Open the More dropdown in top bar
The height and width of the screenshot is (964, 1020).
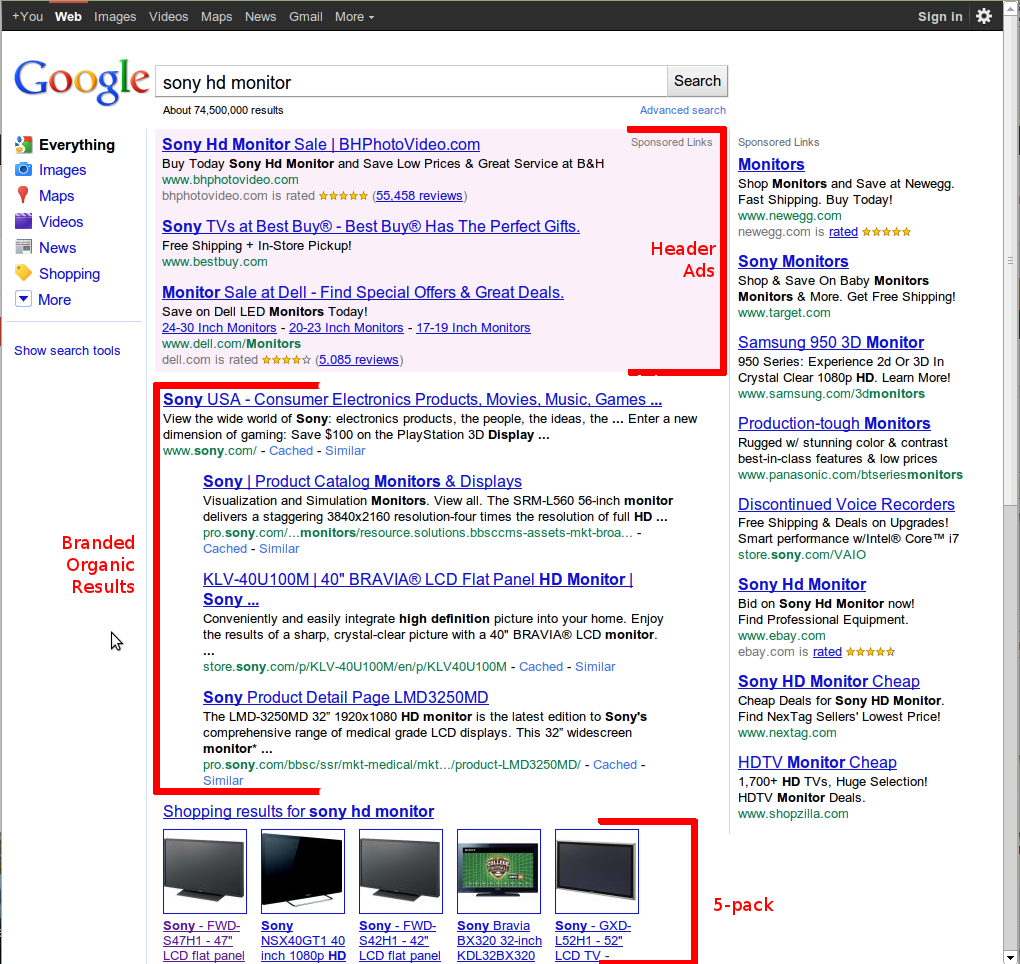coord(354,16)
